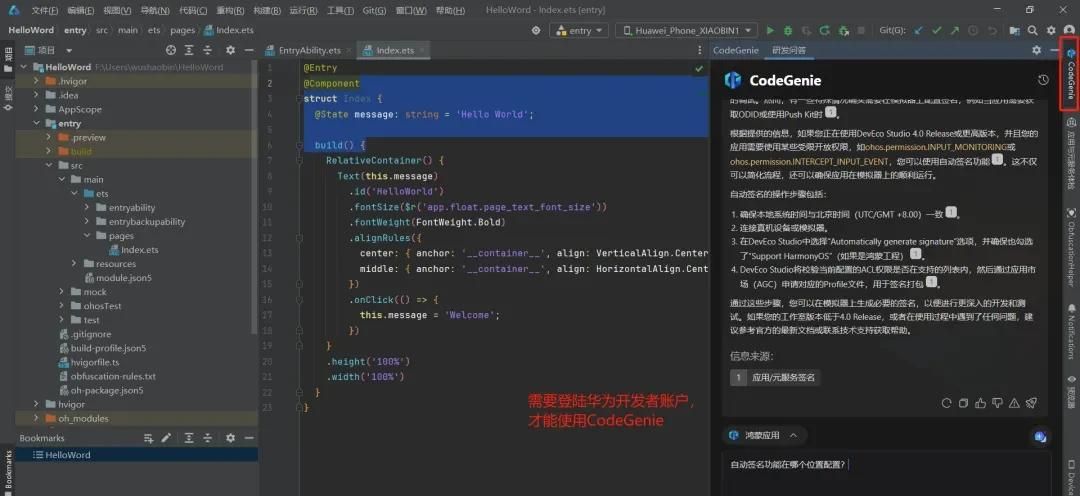This screenshot has height=496, width=1080.
Task: Open CodeGenie panel gear settings
Action: click(1037, 50)
